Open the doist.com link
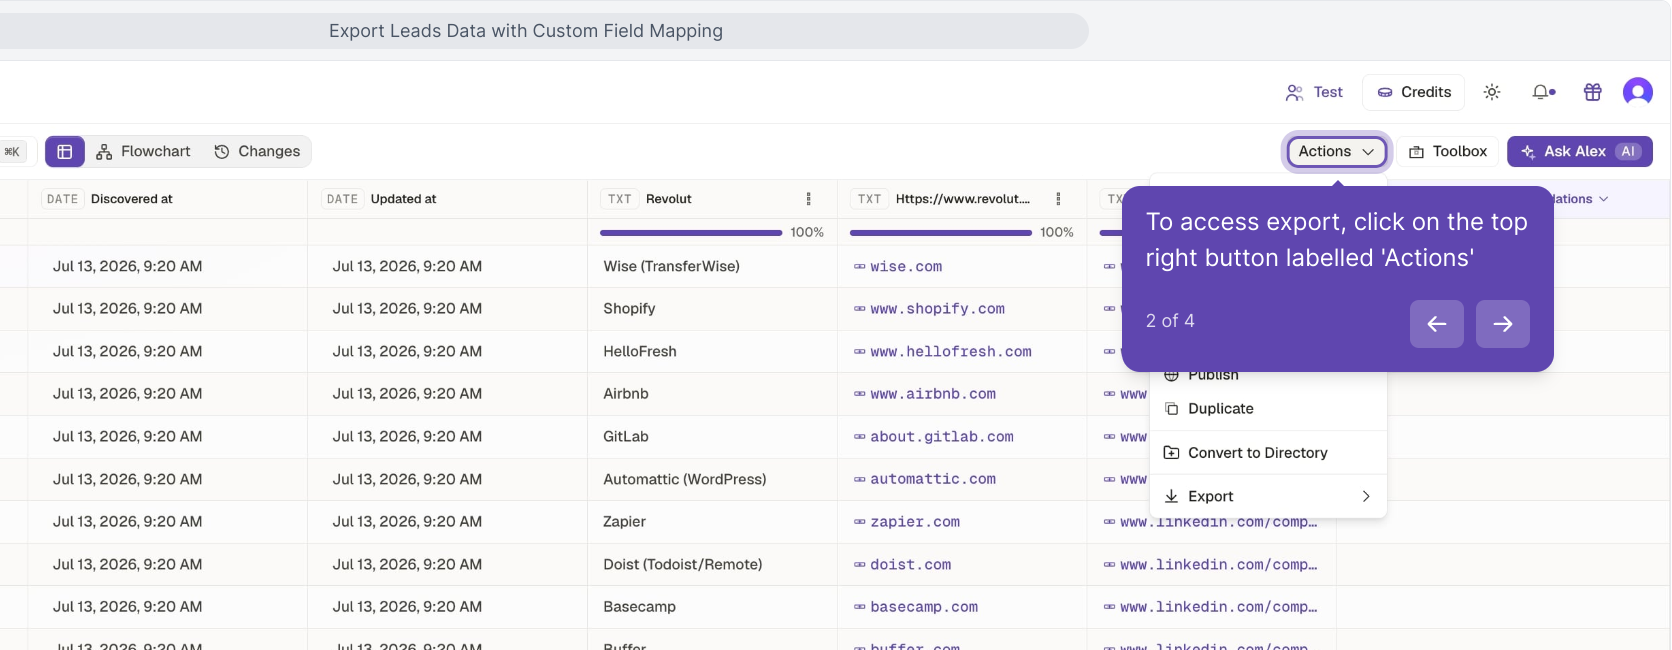The width and height of the screenshot is (1672, 650). tap(911, 565)
